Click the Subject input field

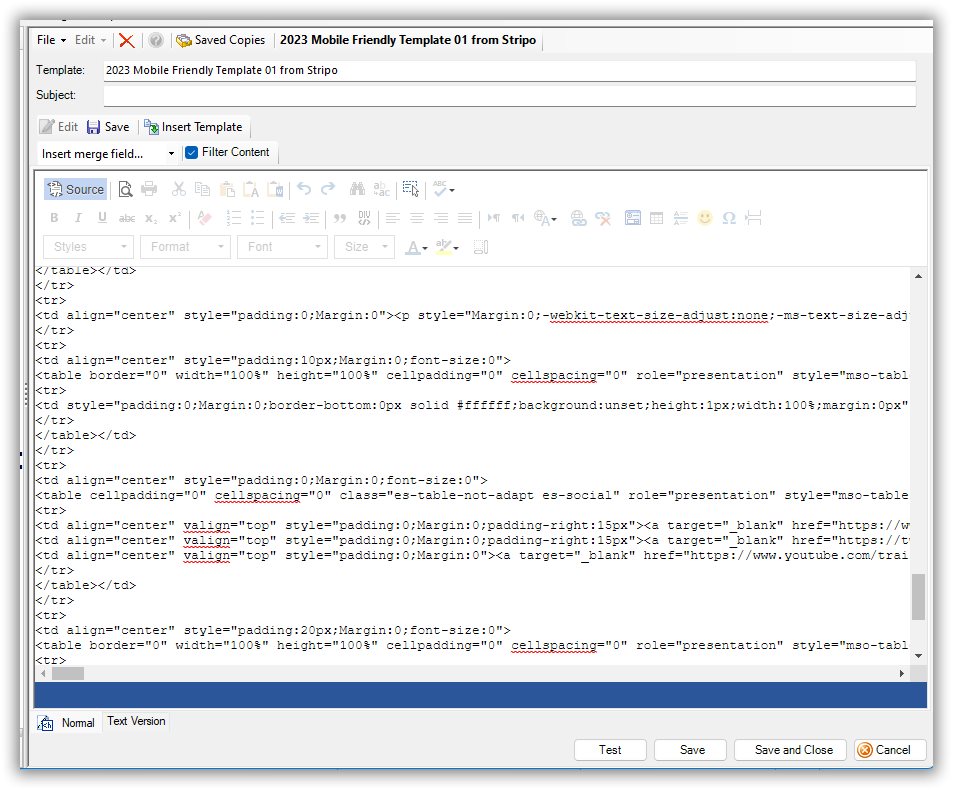pyautogui.click(x=509, y=95)
